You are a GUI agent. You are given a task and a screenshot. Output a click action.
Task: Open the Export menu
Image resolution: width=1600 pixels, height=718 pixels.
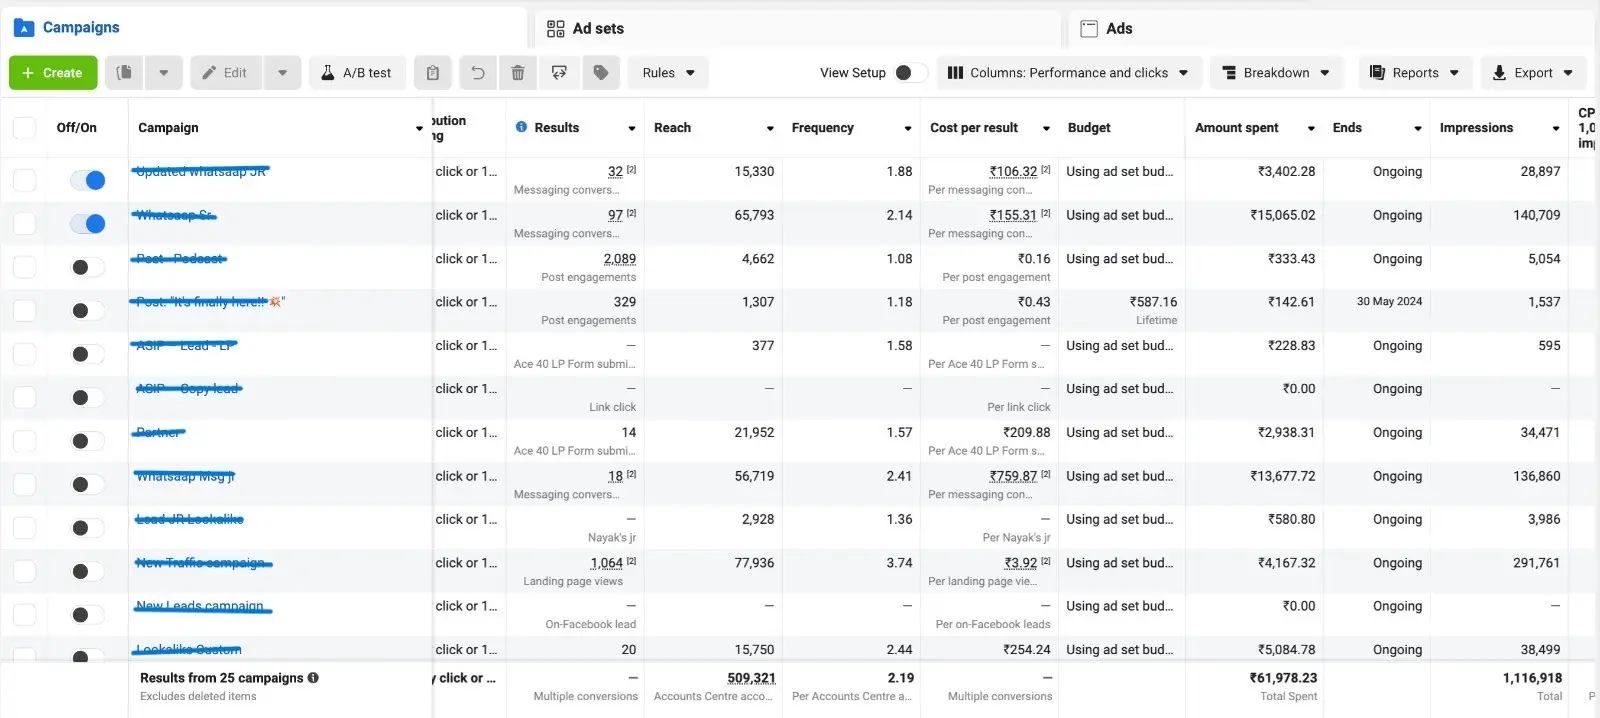click(1532, 73)
